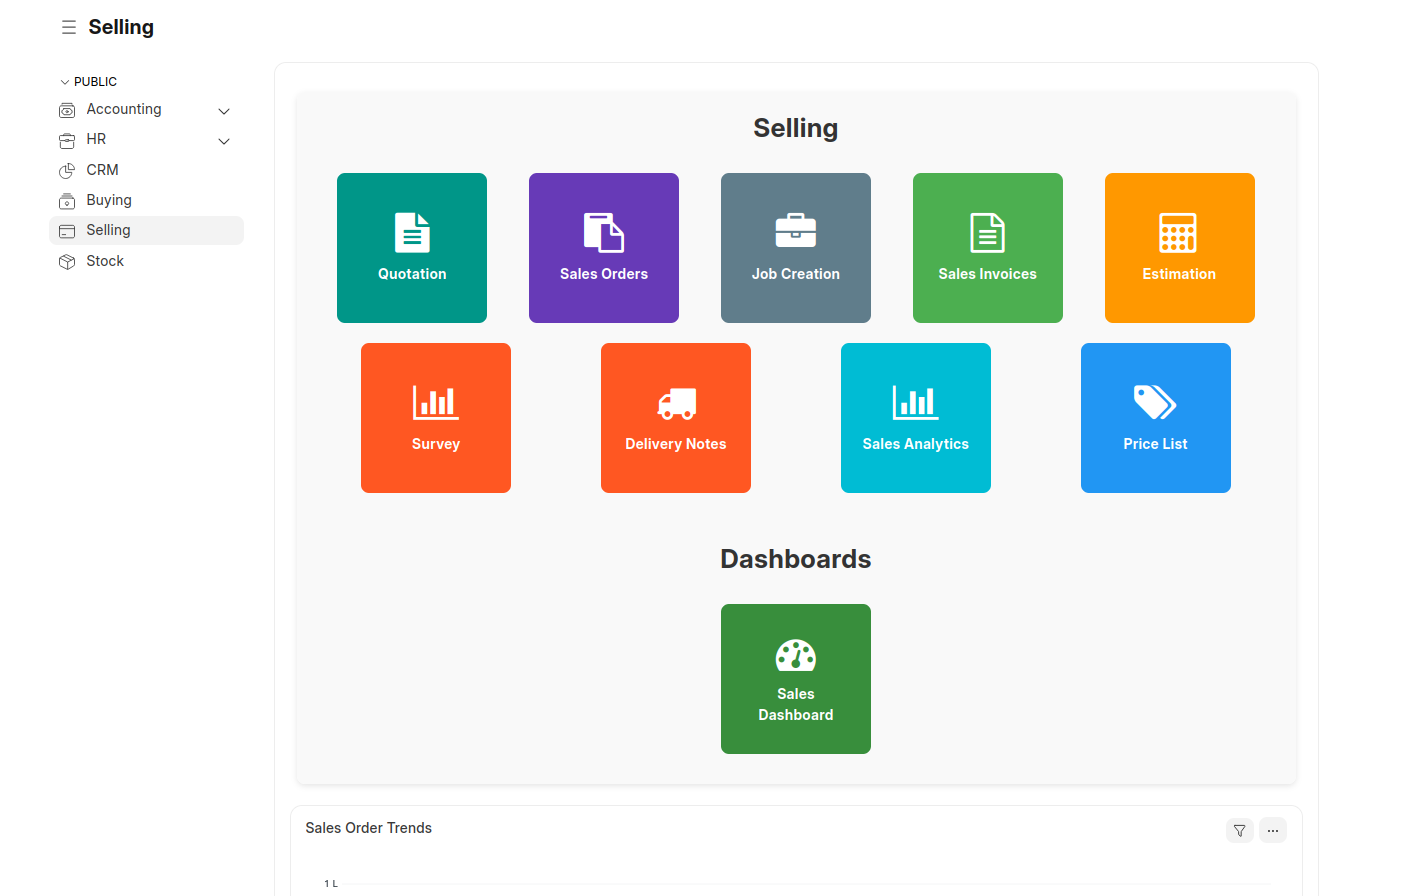Open the Sales Invoices tile

(x=988, y=248)
